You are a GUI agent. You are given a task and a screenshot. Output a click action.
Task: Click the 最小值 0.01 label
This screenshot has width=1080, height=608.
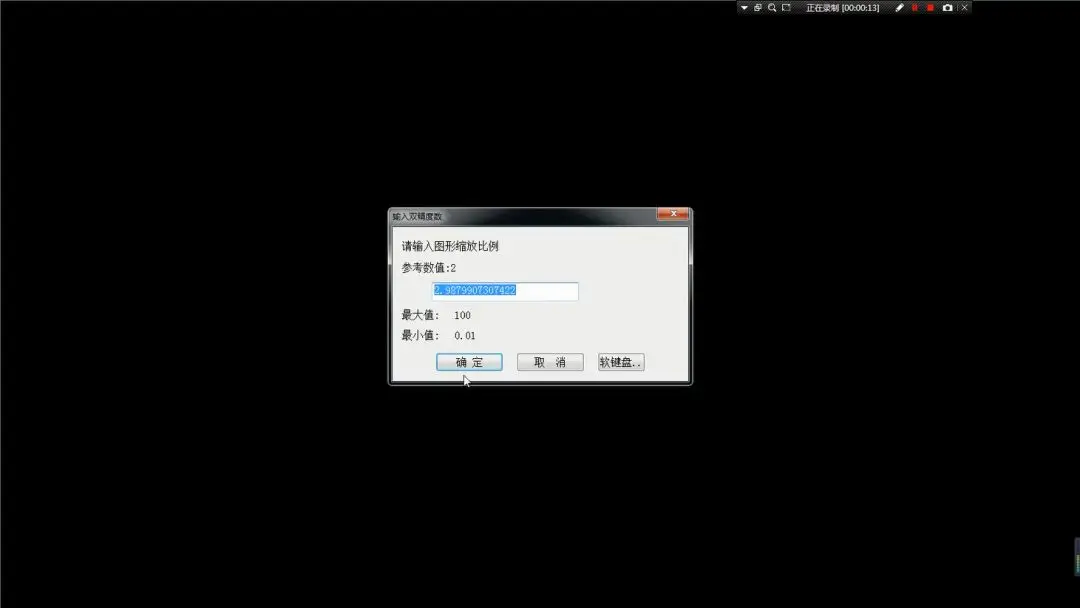pos(438,336)
